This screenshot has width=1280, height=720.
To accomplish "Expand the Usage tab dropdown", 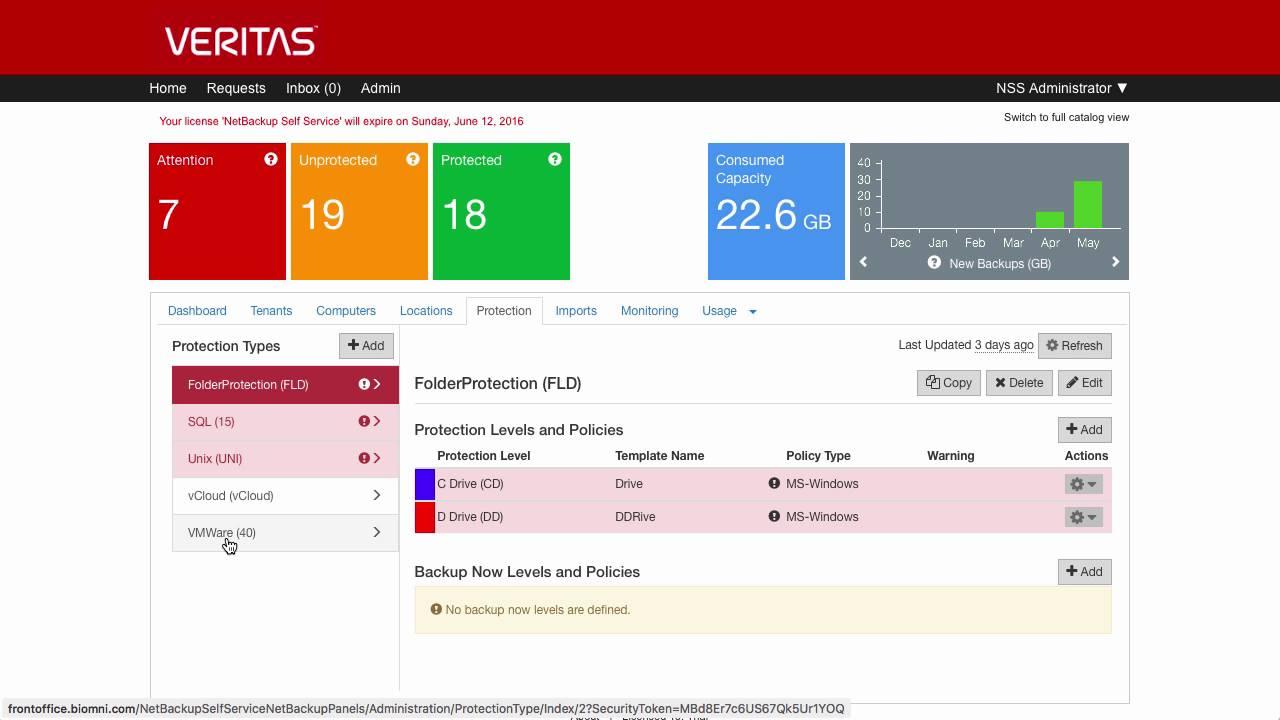I will point(752,311).
